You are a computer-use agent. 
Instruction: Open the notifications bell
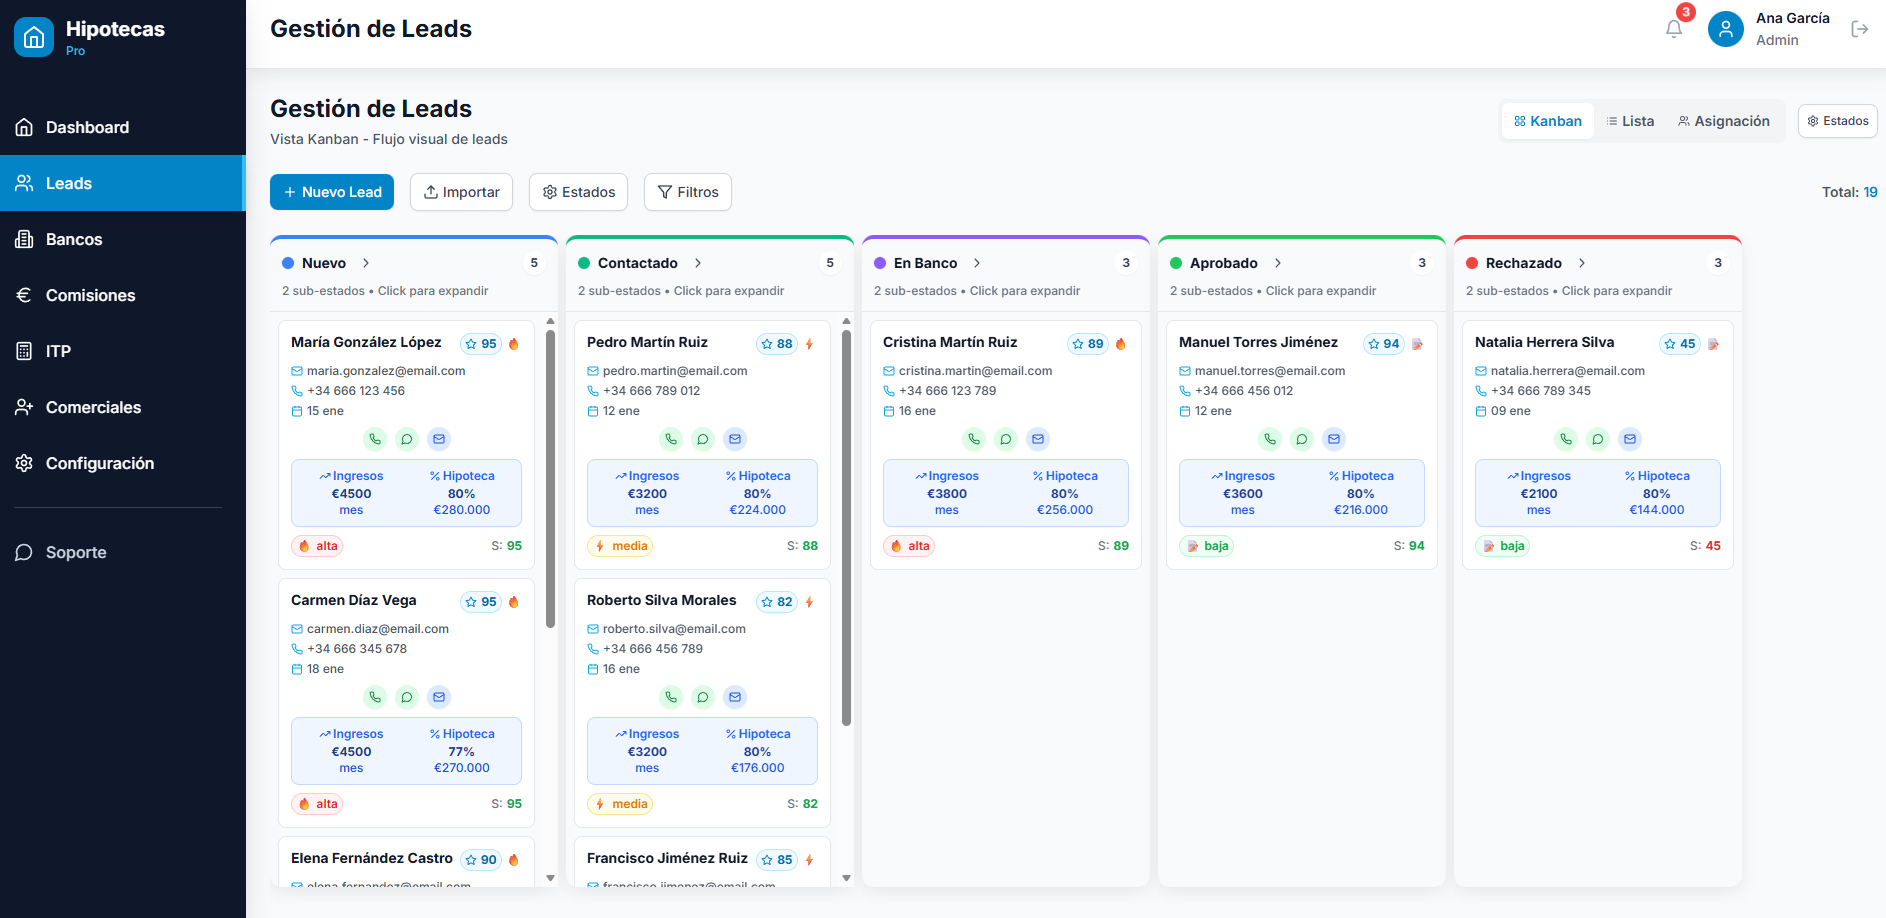[1674, 29]
